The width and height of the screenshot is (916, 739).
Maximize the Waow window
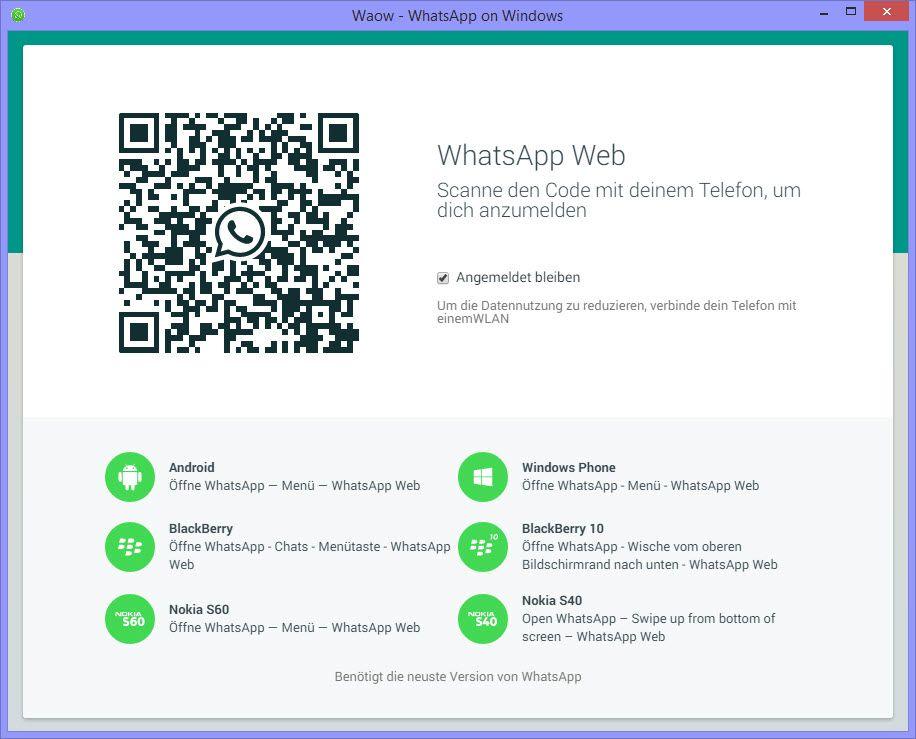[x=851, y=12]
